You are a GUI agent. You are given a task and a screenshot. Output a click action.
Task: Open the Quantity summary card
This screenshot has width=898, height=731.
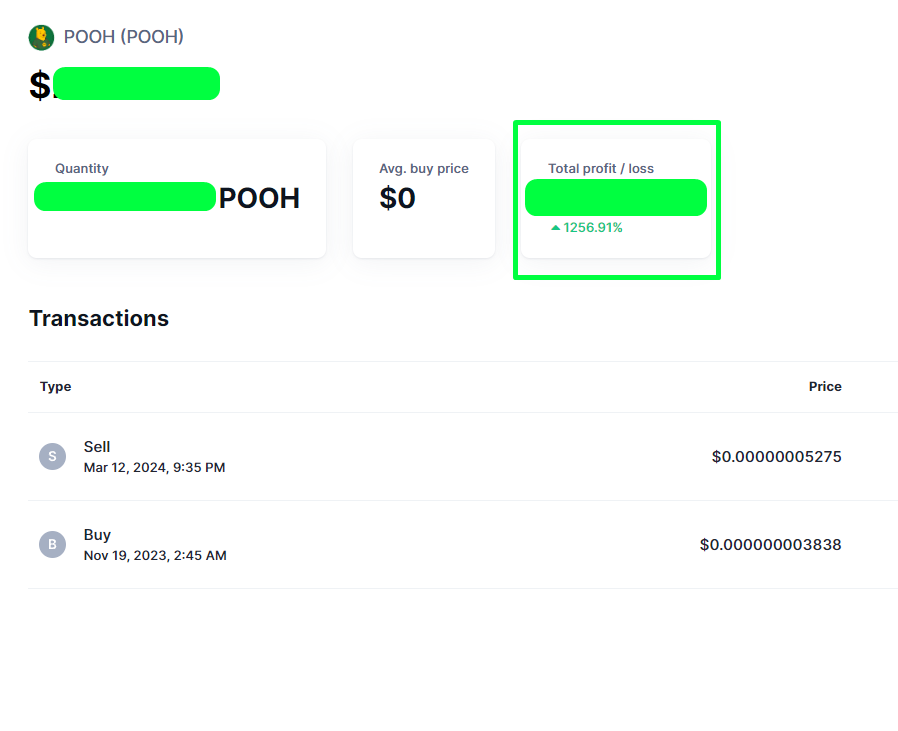pyautogui.click(x=176, y=198)
